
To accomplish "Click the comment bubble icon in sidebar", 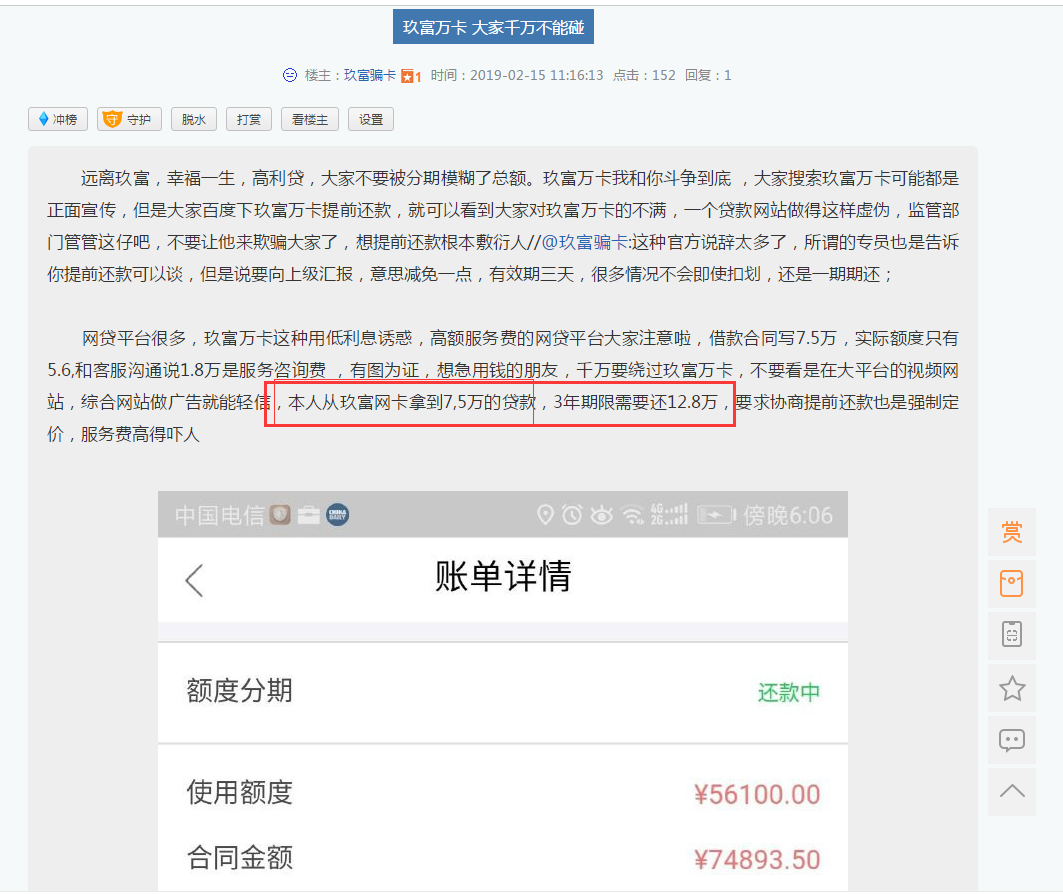I will 1011,739.
